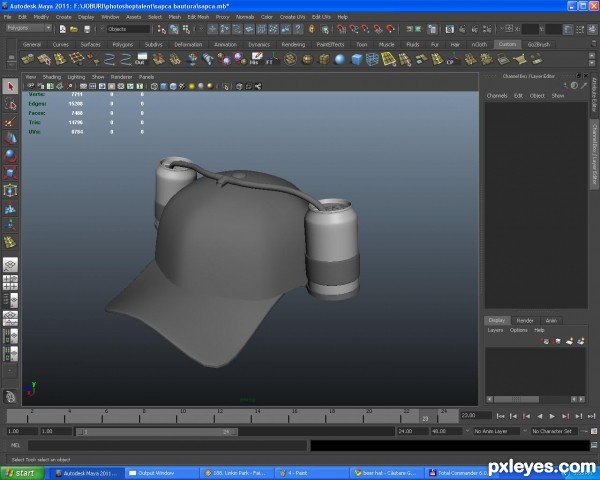Viewport: 600px width, 480px height.
Task: Activate the Rotate tool sphere icon
Action: click(x=10, y=156)
